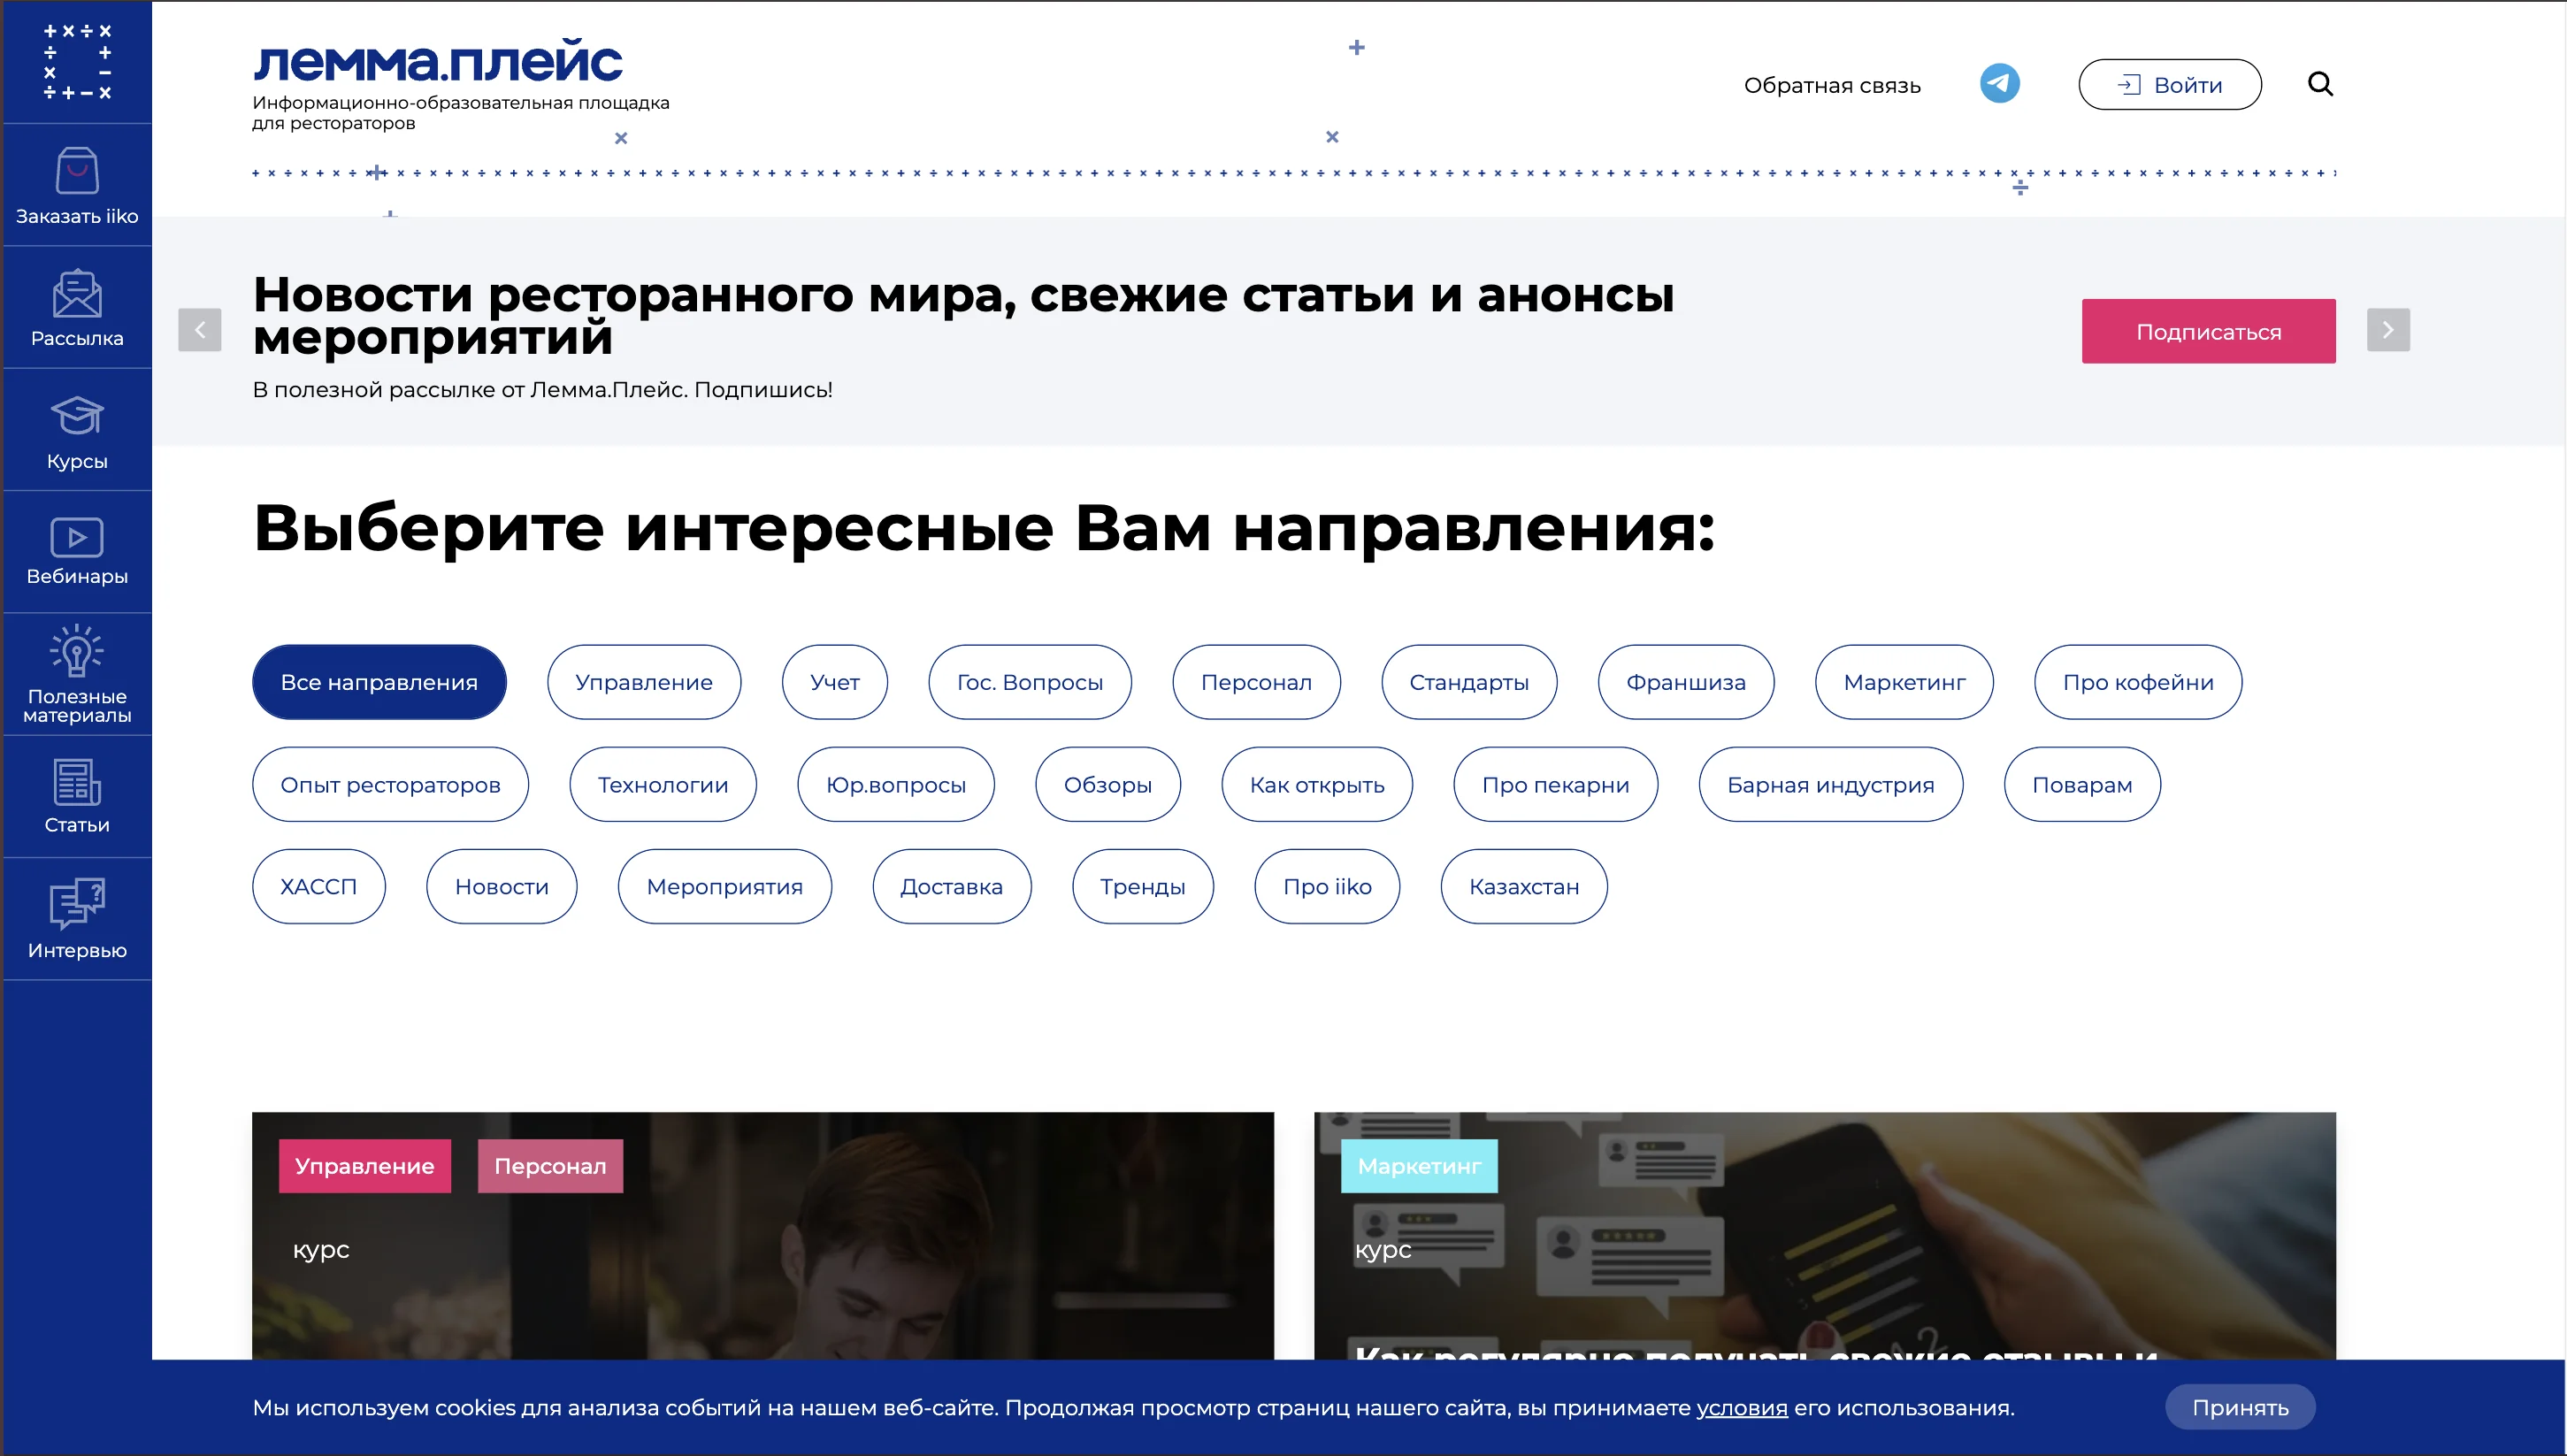
Task: Filter by Поварам
Action: click(2082, 785)
